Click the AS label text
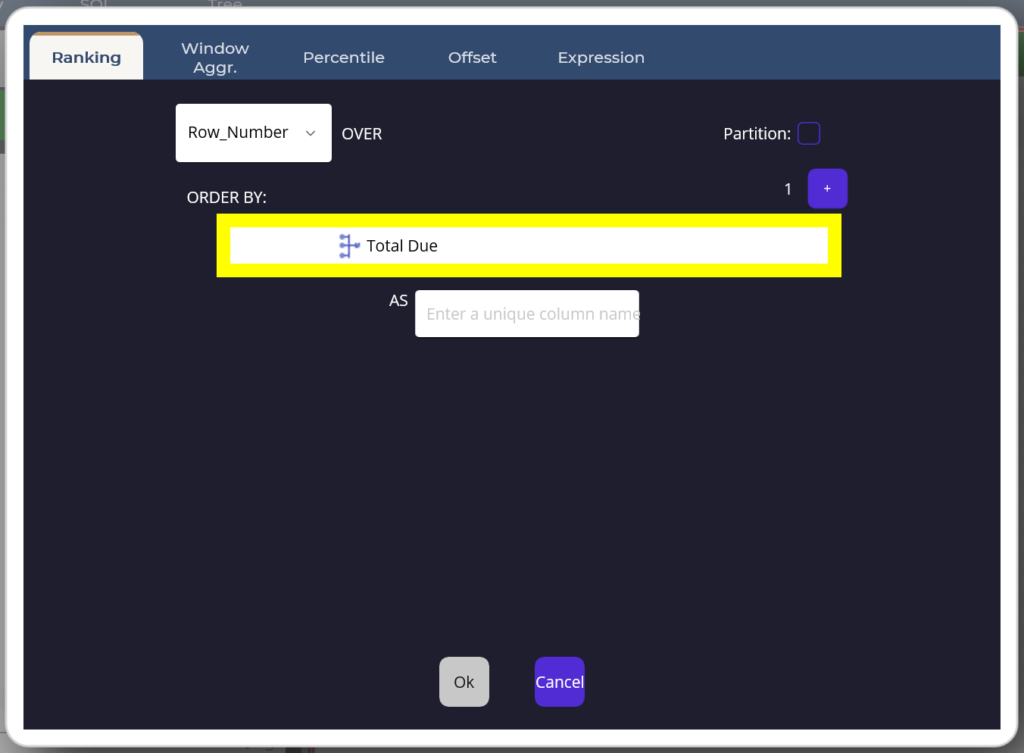The width and height of the screenshot is (1024, 753). click(398, 300)
